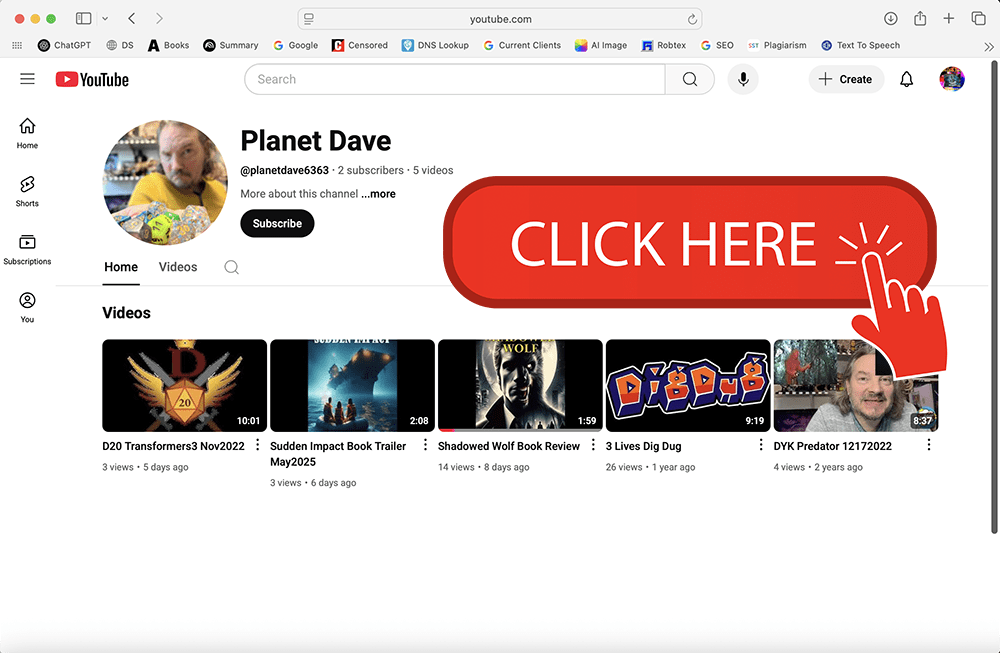The image size is (1000, 653).
Task: Open the SEO bookmark
Action: [x=717, y=45]
